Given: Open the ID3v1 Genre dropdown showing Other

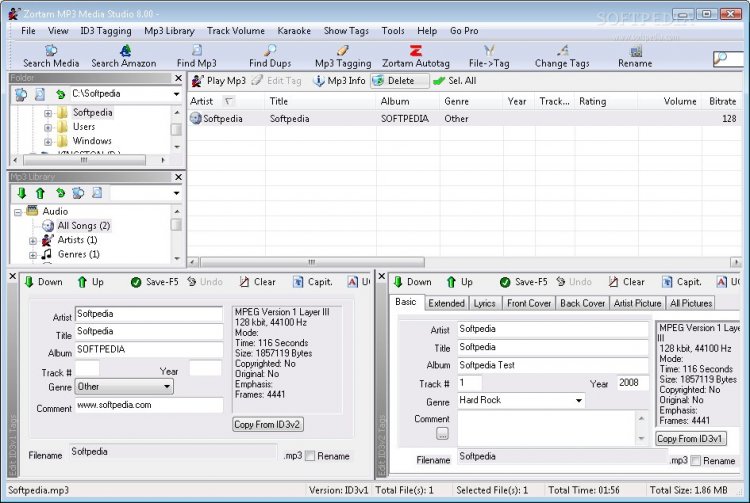Looking at the screenshot, I should (x=167, y=387).
